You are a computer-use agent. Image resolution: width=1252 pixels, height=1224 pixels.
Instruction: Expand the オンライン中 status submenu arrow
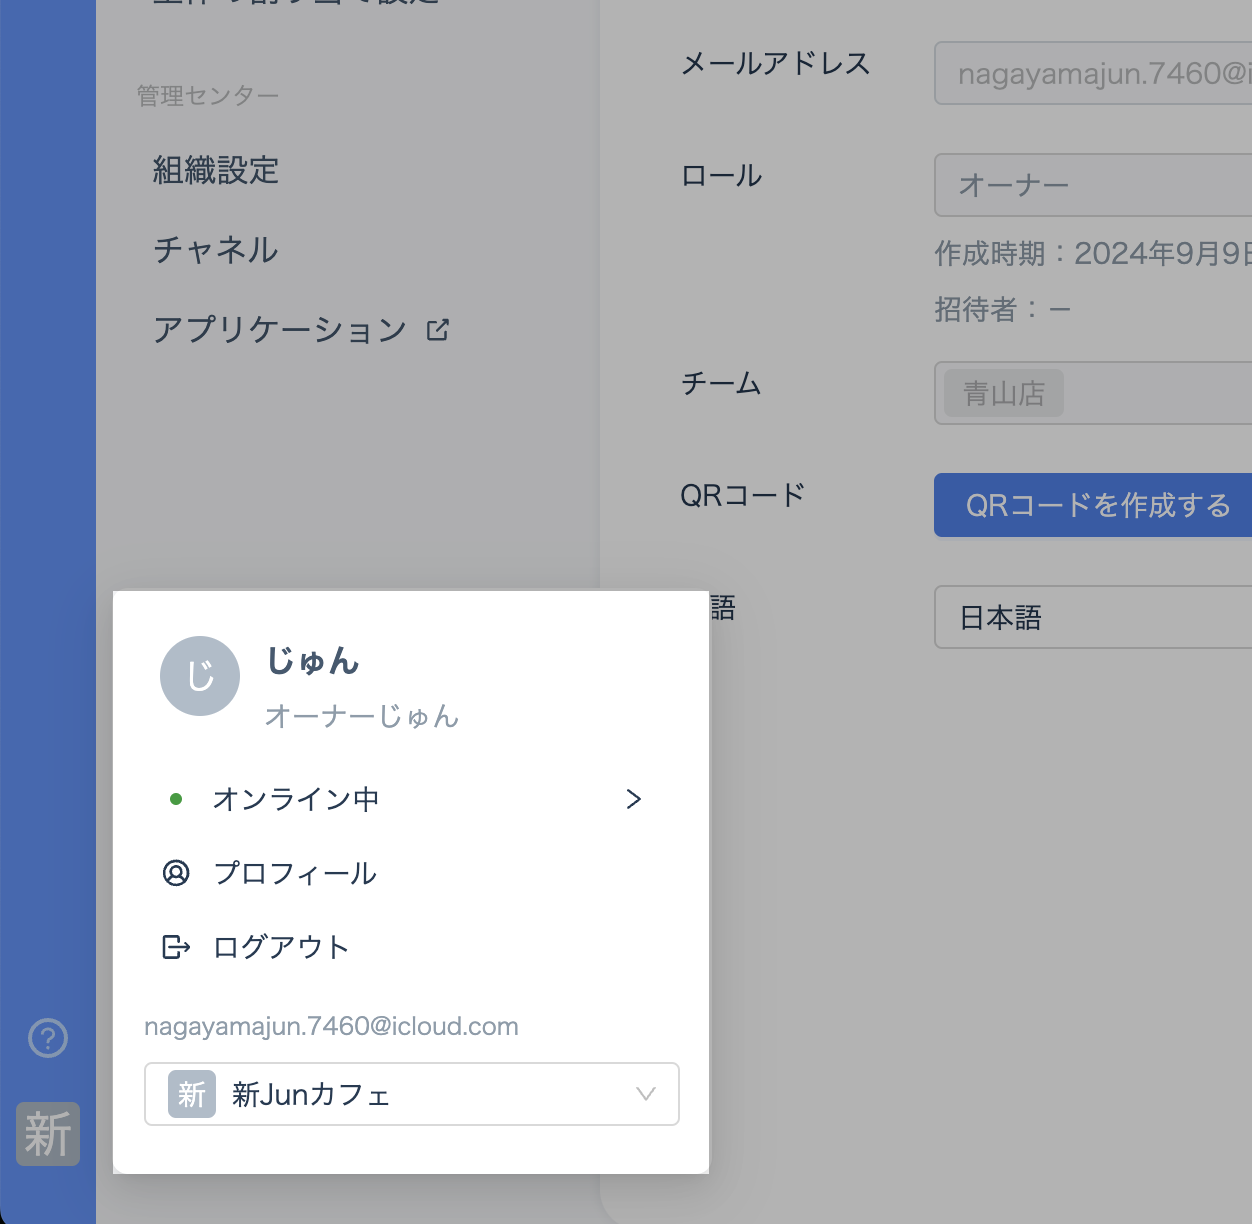point(633,799)
